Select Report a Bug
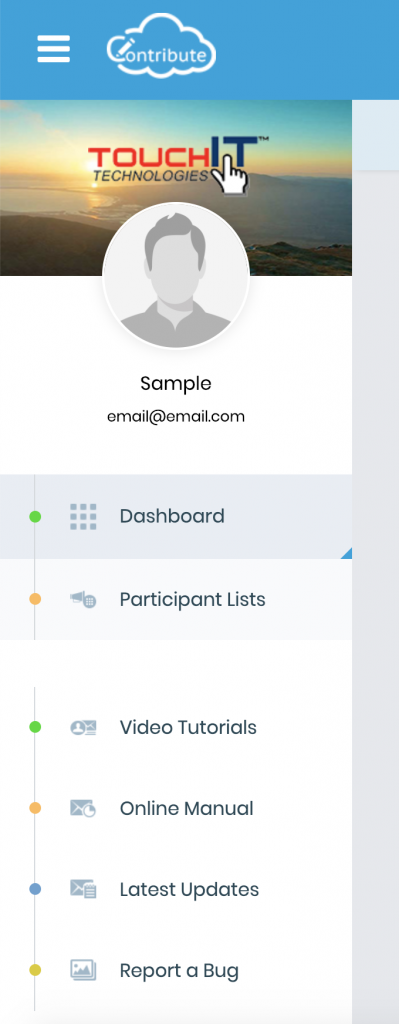This screenshot has height=1024, width=399. pos(179,971)
